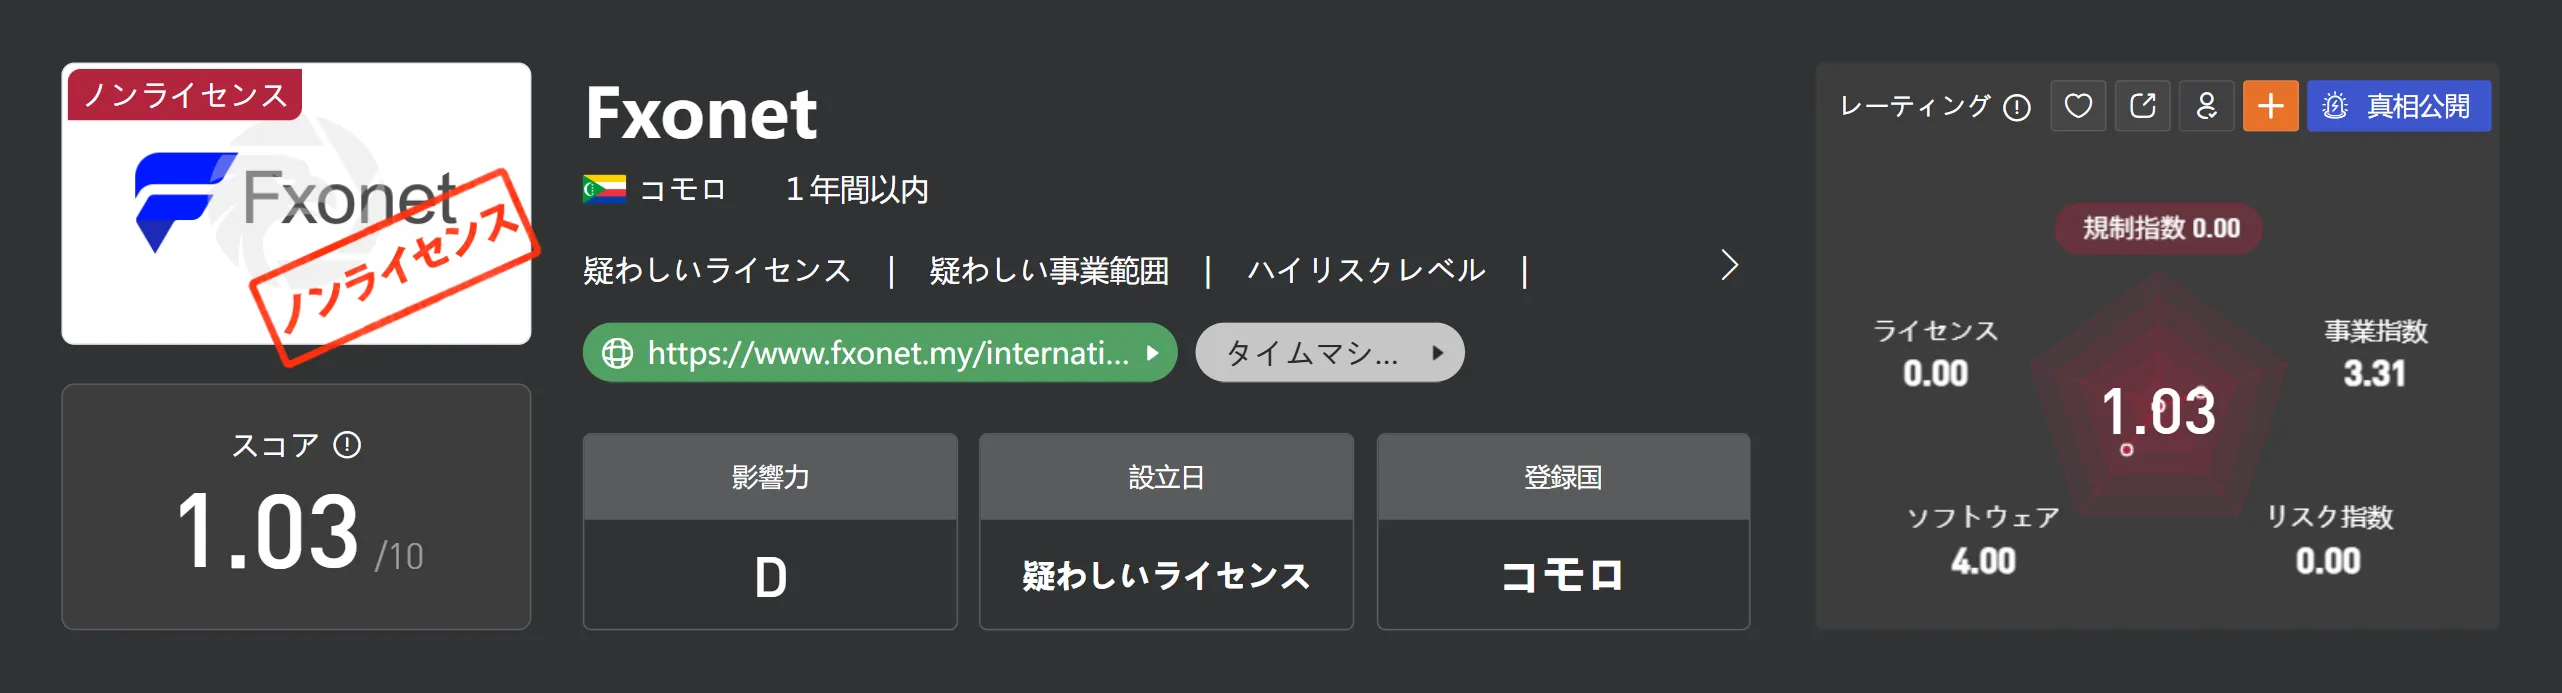
Task: Click the heart favorite icon
Action: pyautogui.click(x=2078, y=106)
